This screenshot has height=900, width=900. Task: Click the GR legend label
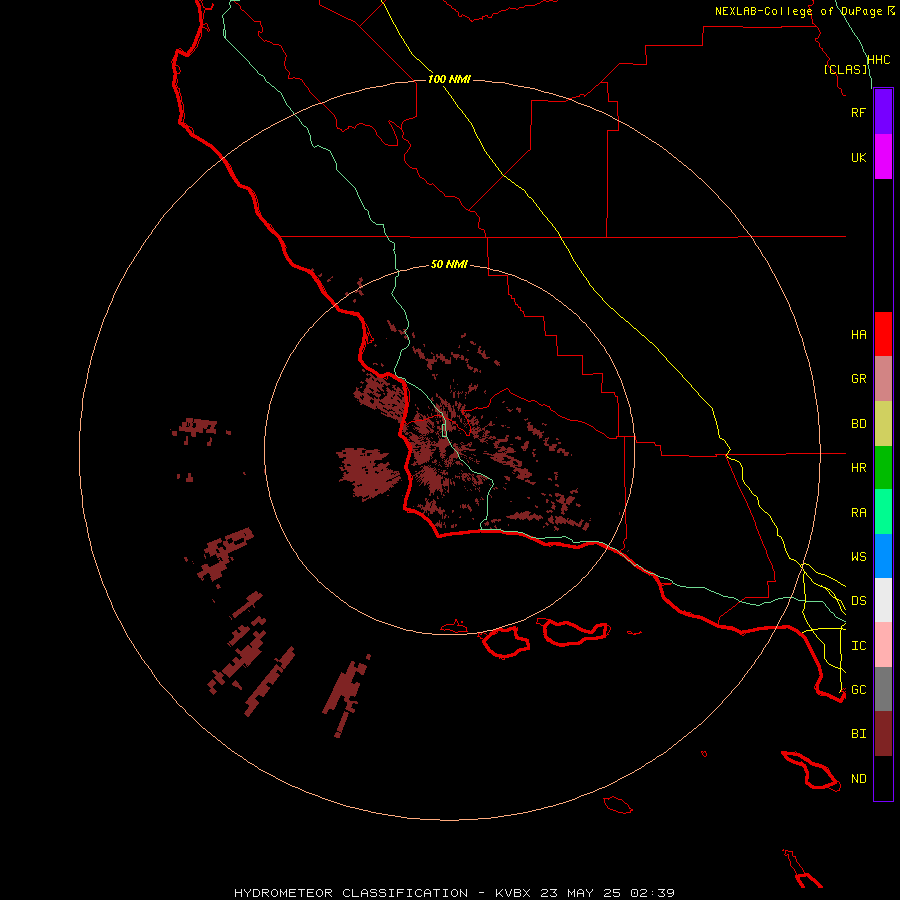coord(858,379)
